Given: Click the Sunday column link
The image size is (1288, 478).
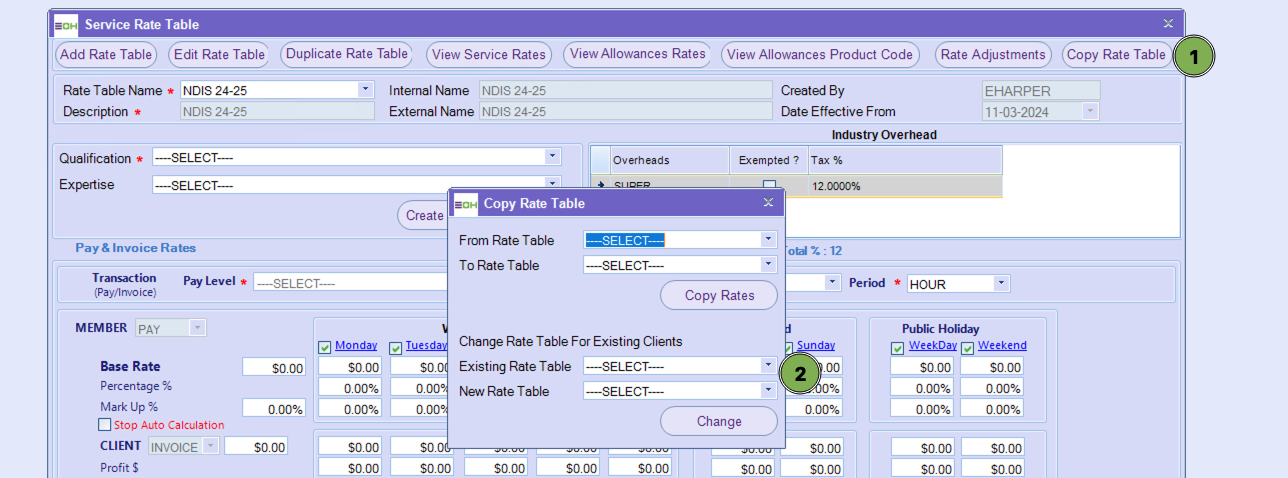Looking at the screenshot, I should (x=815, y=346).
